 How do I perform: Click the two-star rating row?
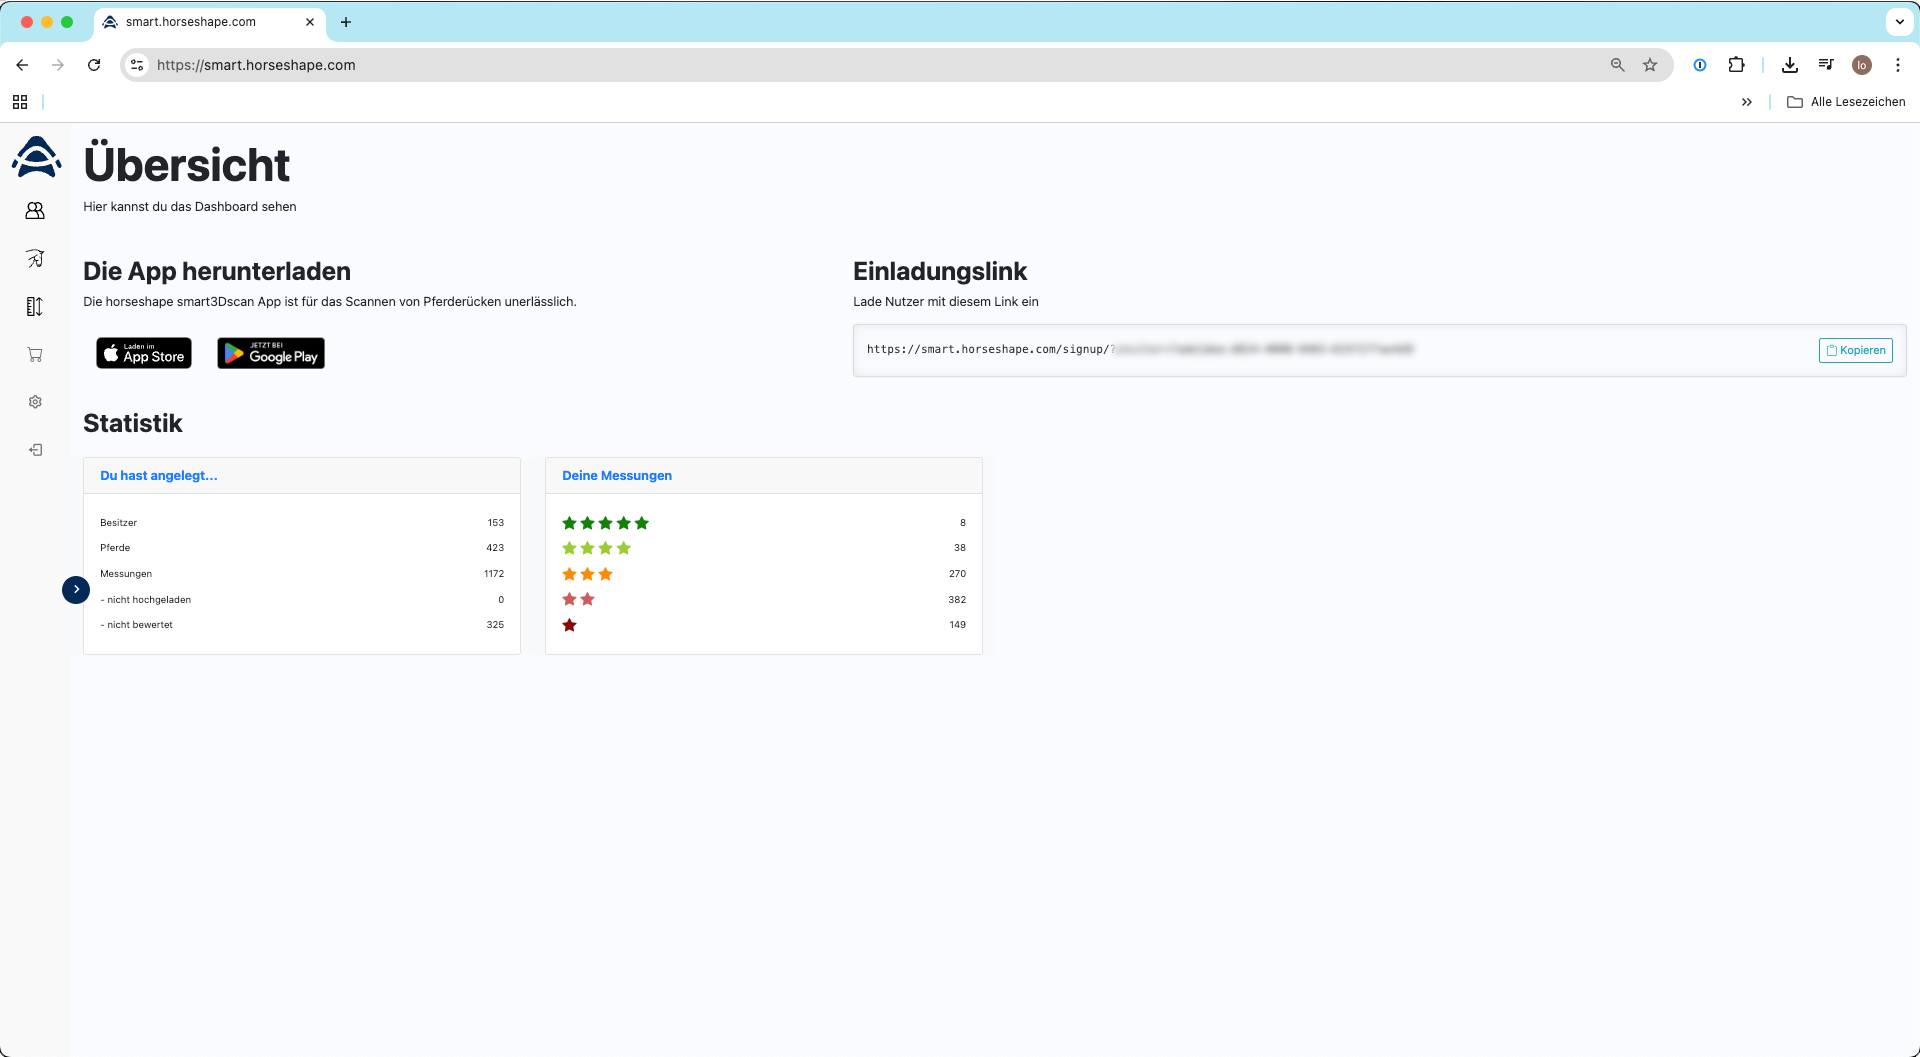tap(764, 600)
